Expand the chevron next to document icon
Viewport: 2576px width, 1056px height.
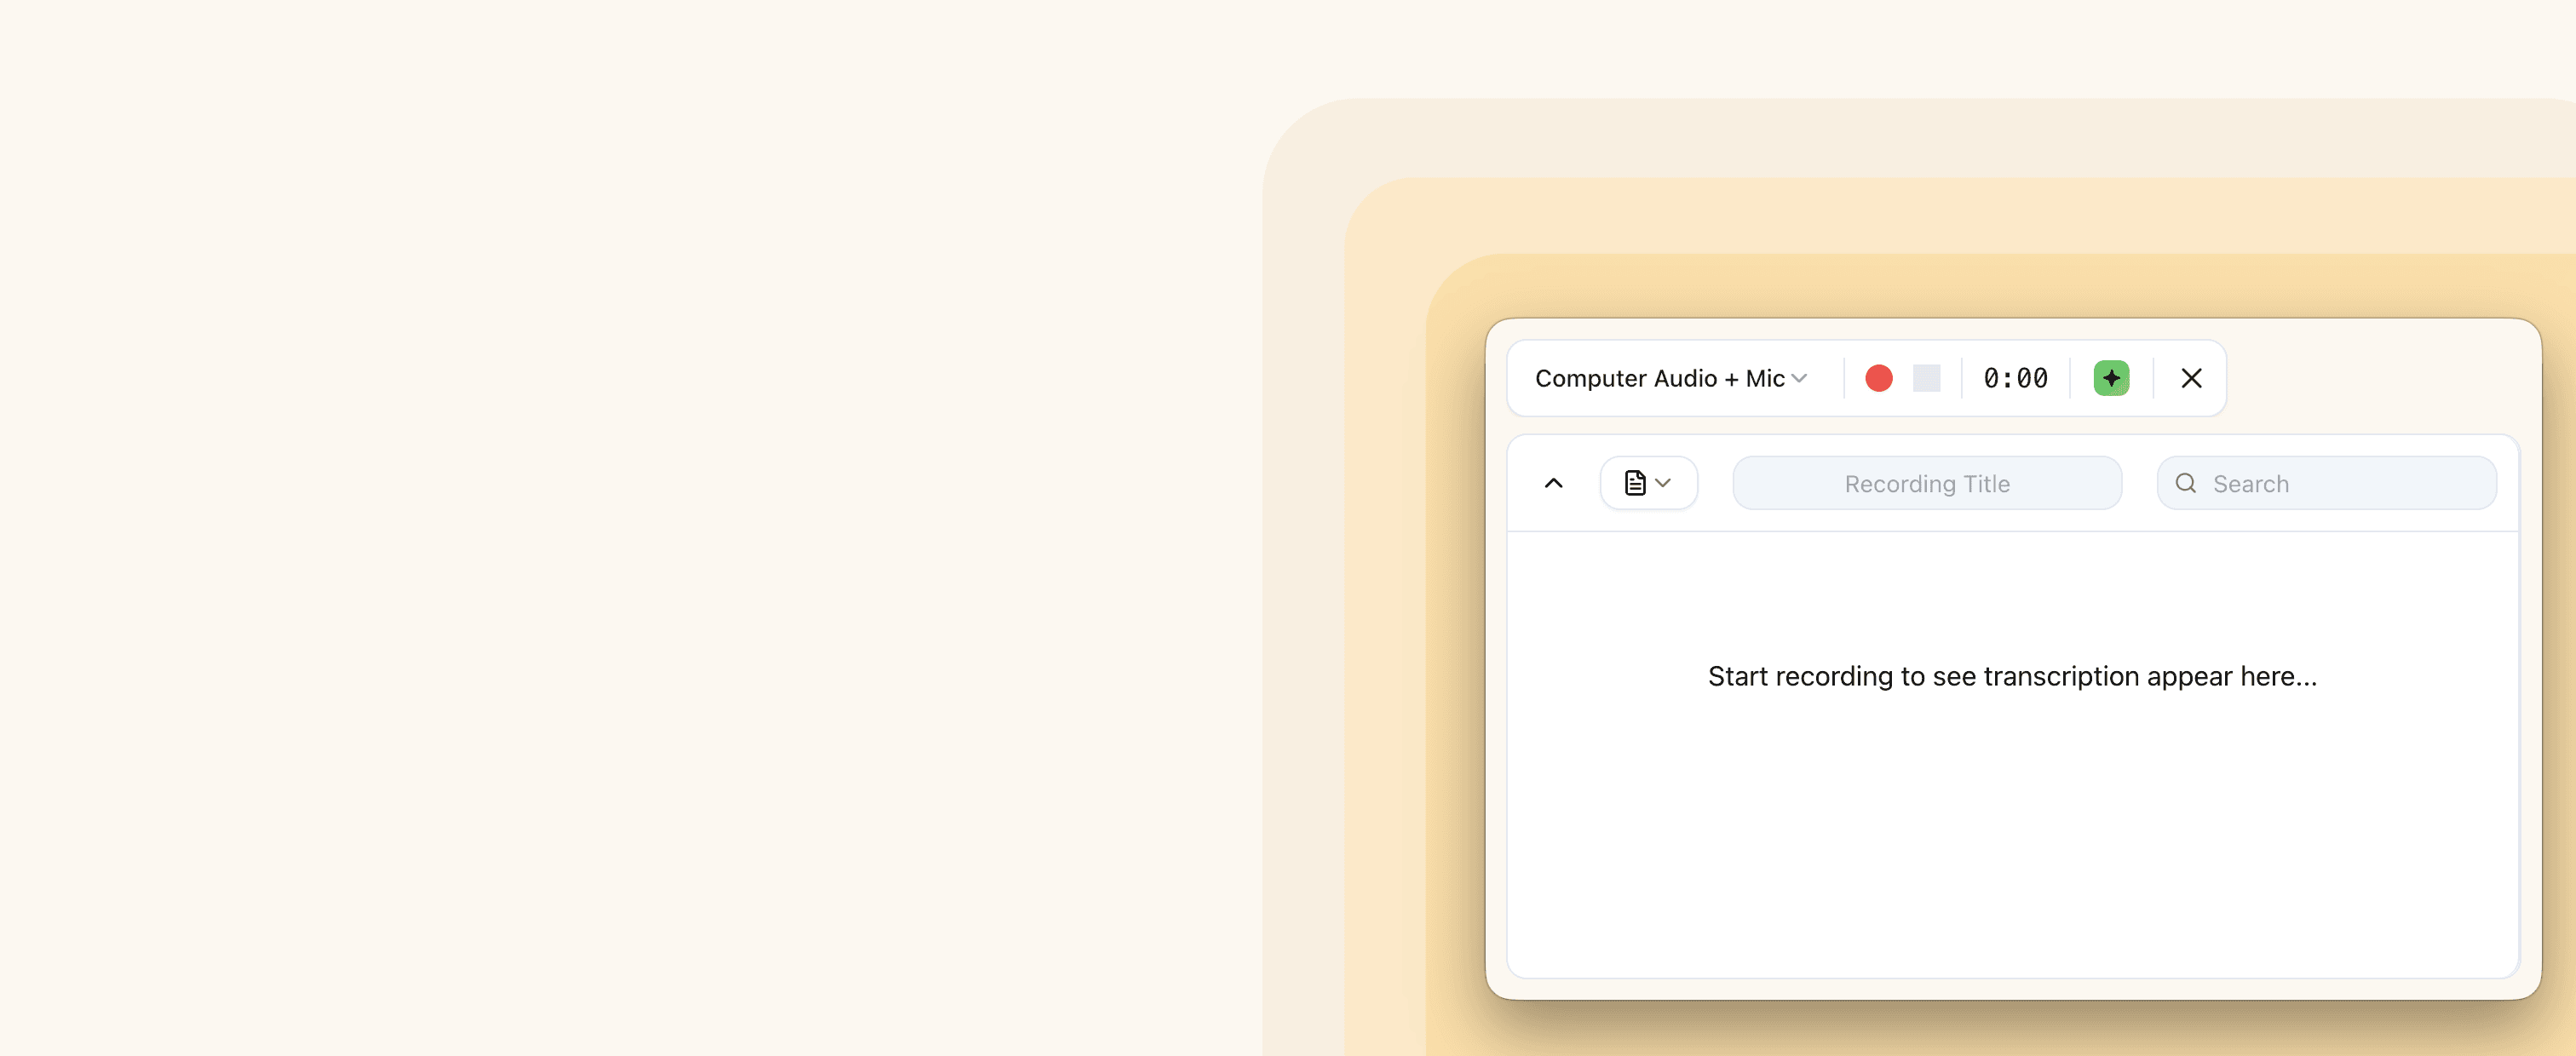pos(1663,483)
